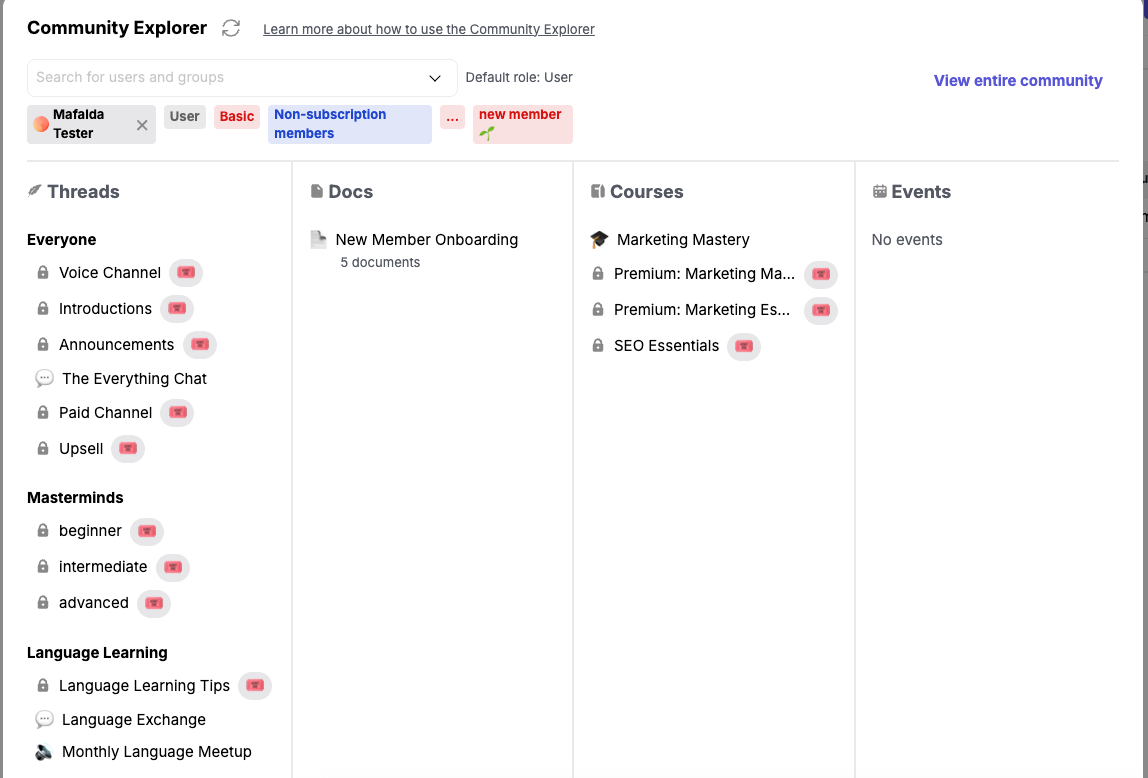Open the New Member Onboarding docs folder
Screen dimensions: 1148x778
[x=426, y=240]
